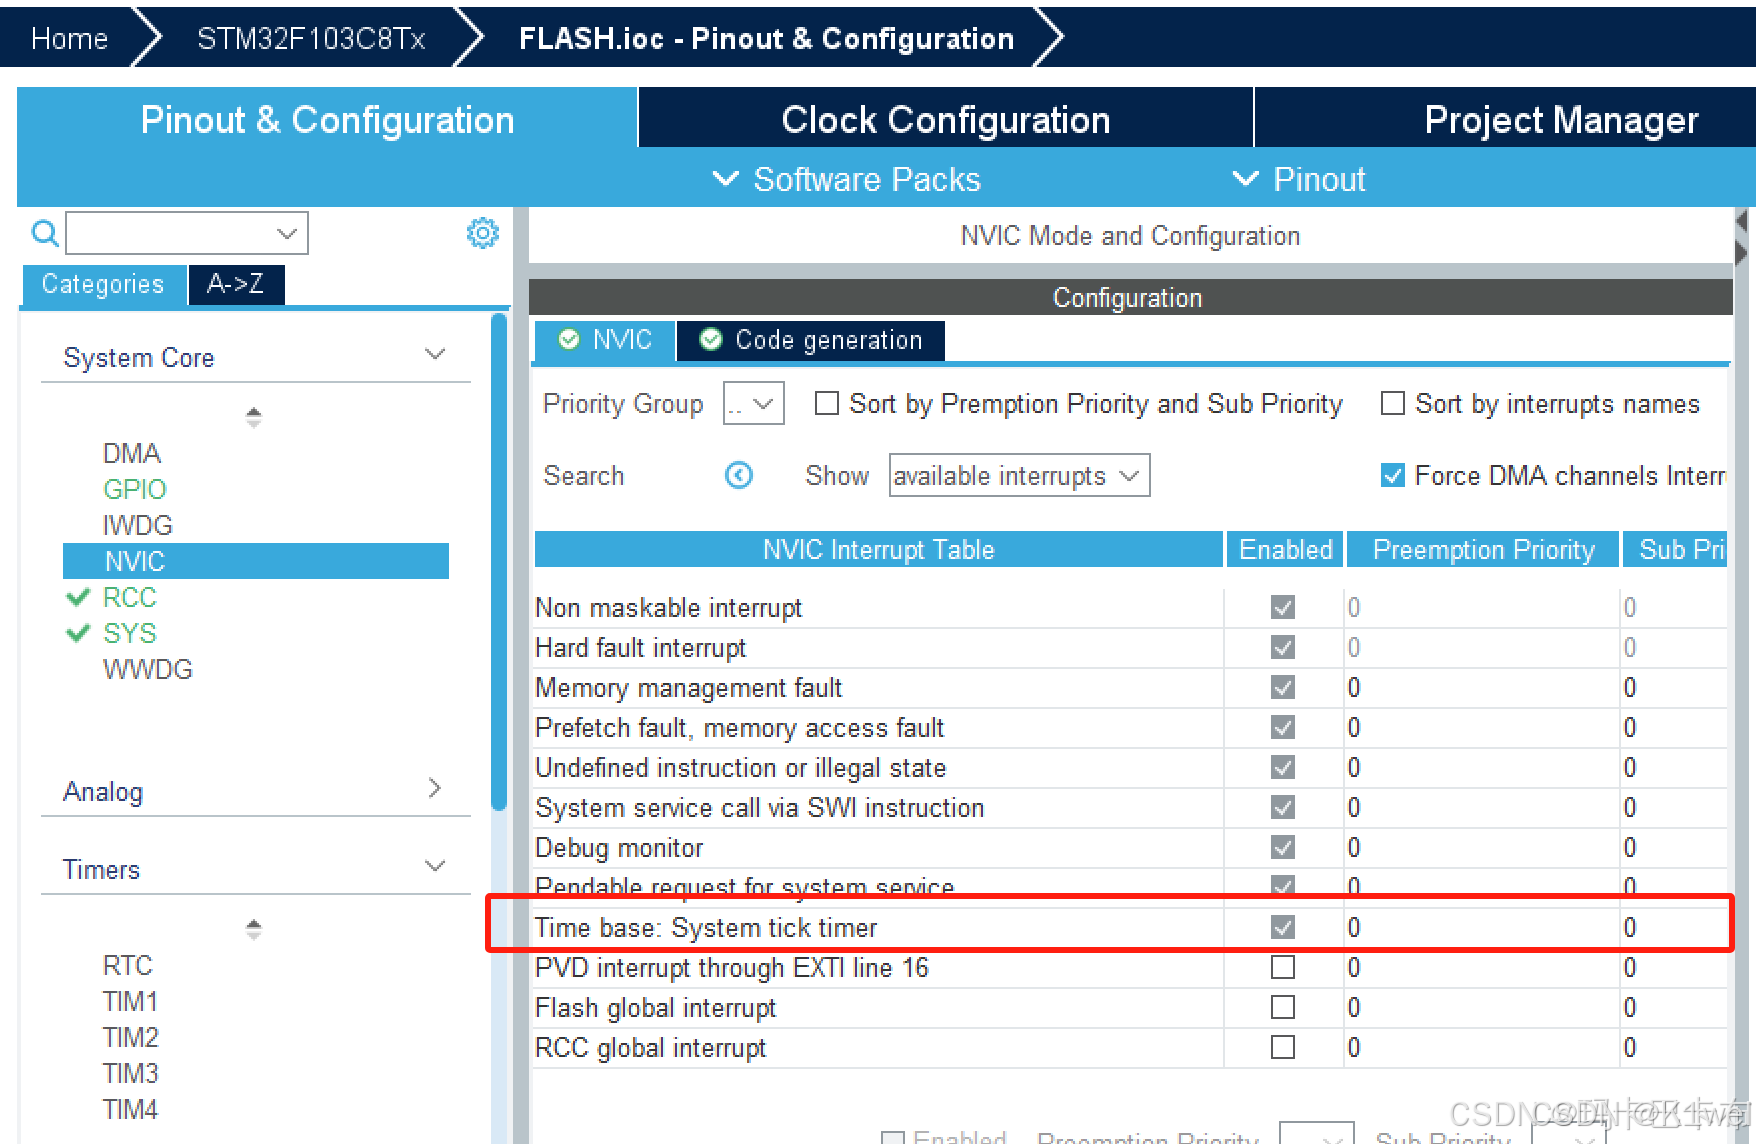Select TIM3 under Timers
The height and width of the screenshot is (1144, 1756).
pos(130,1073)
